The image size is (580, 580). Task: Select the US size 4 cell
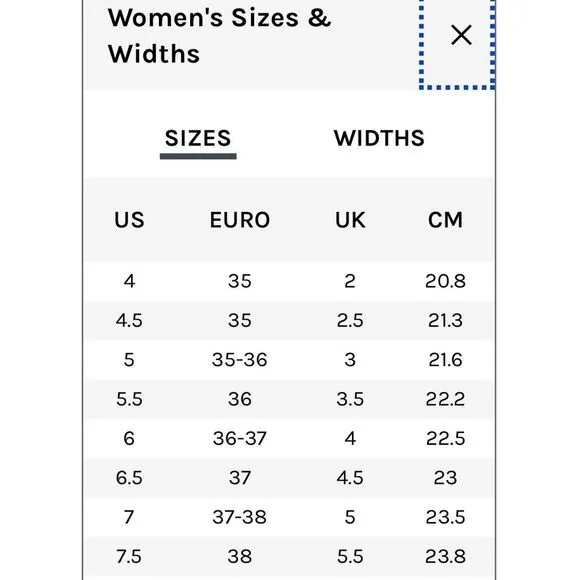tap(129, 281)
